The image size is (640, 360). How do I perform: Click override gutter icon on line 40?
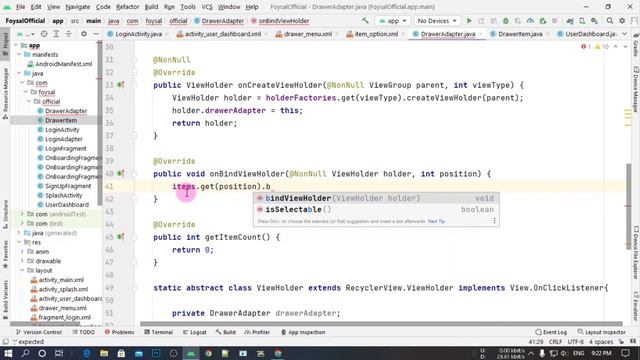(120, 173)
